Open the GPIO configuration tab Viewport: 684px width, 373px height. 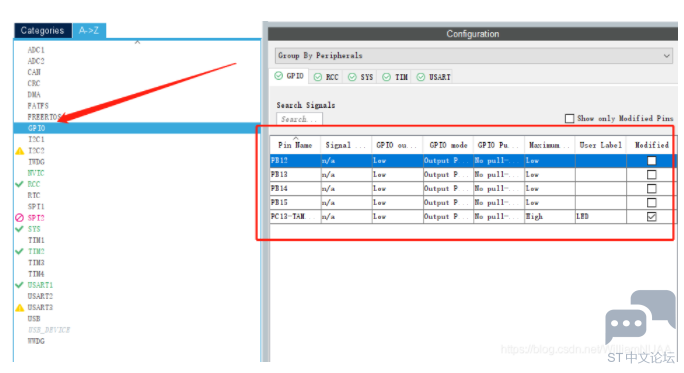(289, 76)
